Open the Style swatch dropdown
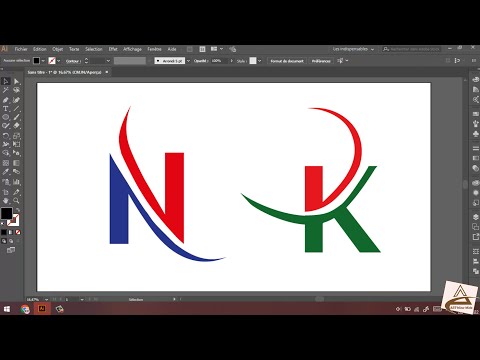 pos(259,61)
